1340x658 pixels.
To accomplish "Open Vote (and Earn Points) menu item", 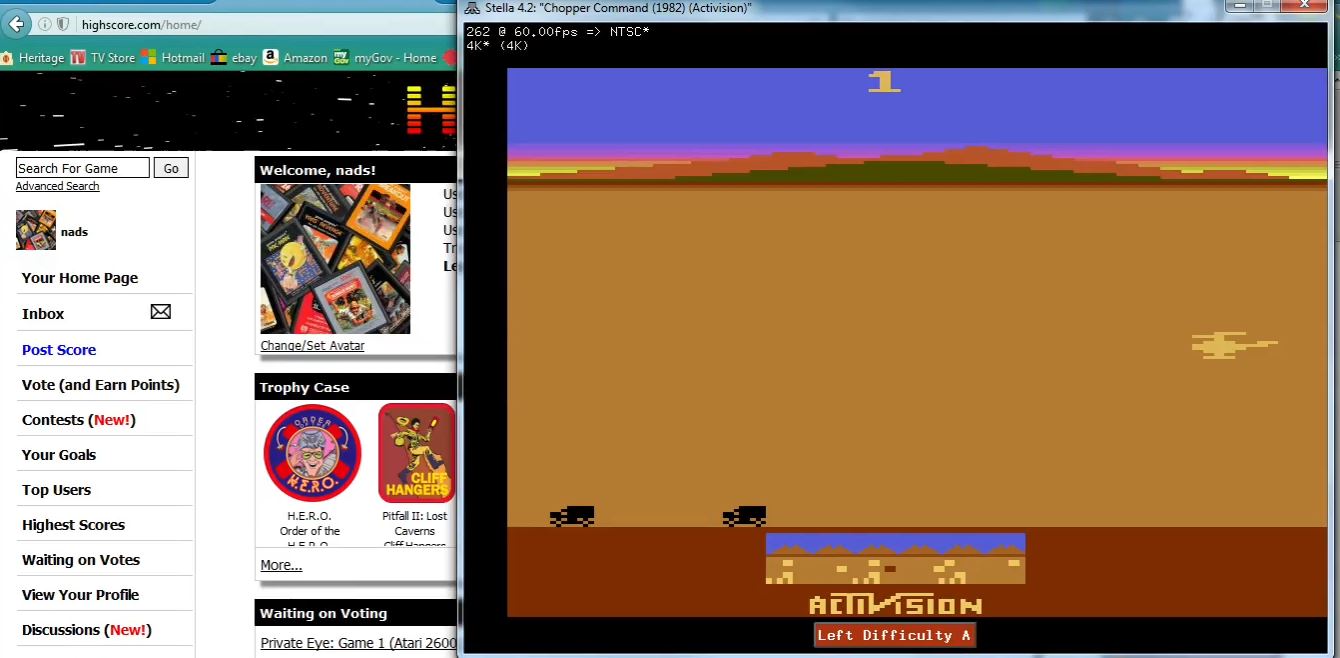I will click(101, 384).
